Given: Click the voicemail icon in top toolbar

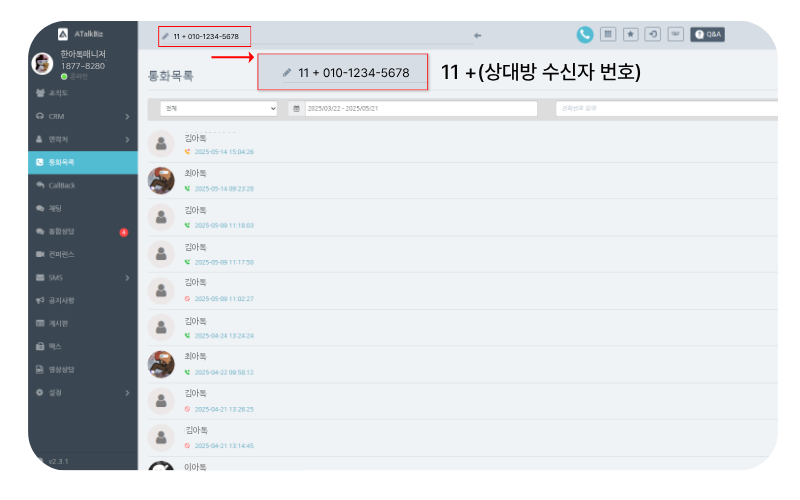Looking at the screenshot, I should (676, 34).
